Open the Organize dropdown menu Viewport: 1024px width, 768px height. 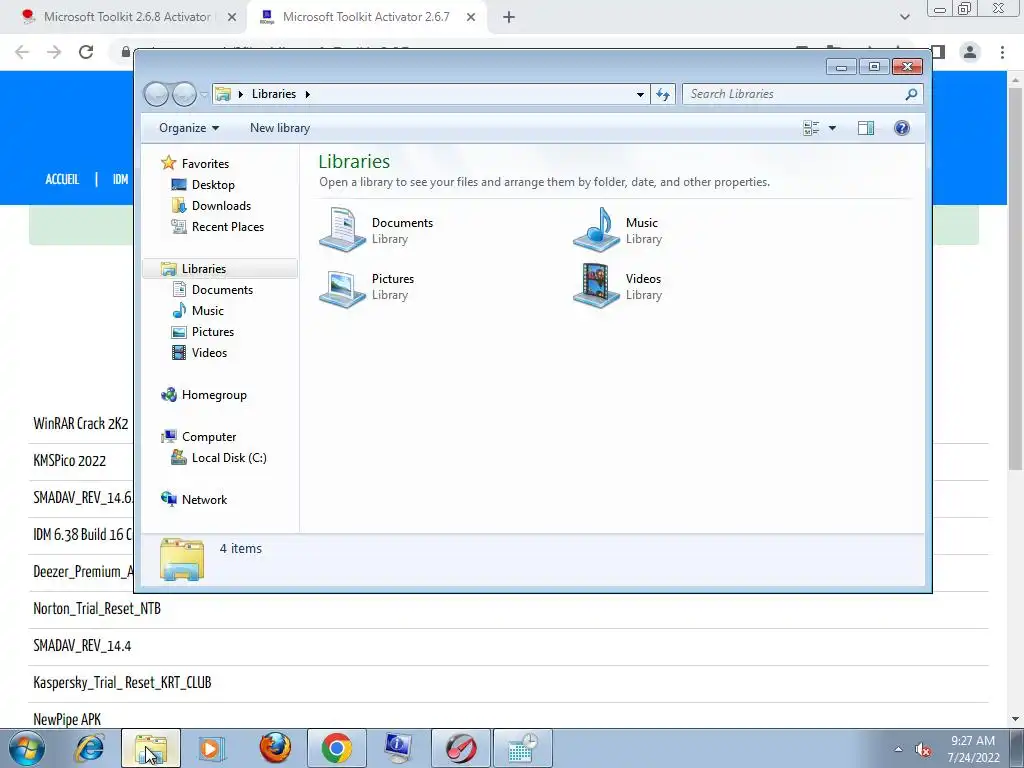click(x=189, y=128)
